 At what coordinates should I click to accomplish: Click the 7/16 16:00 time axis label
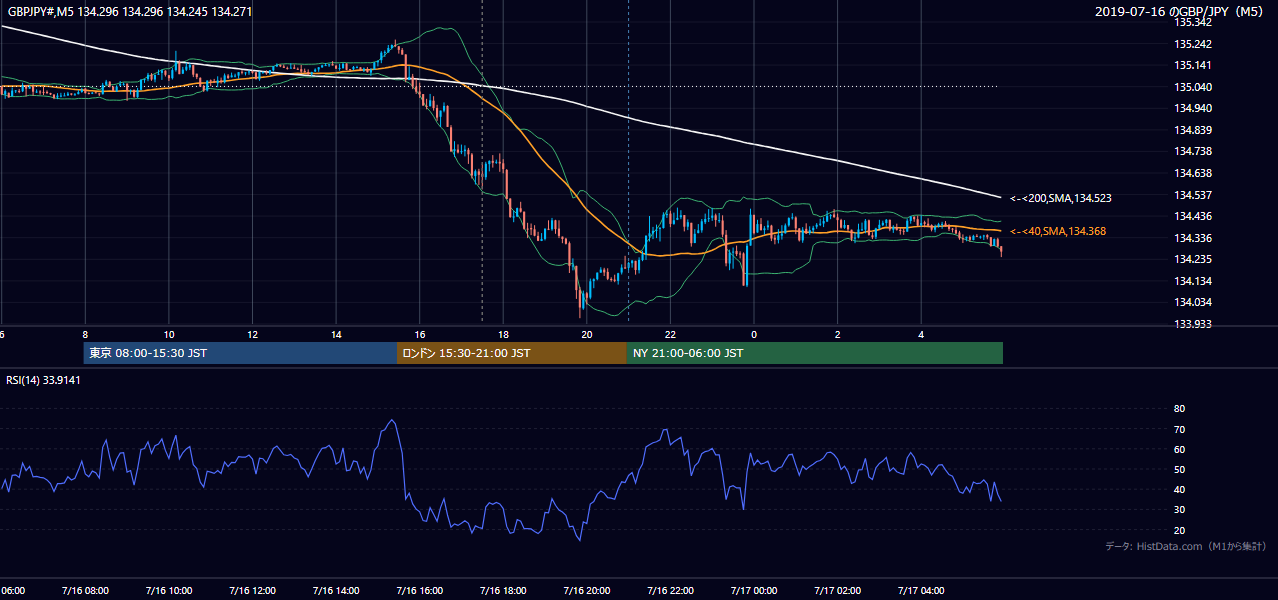tap(419, 590)
